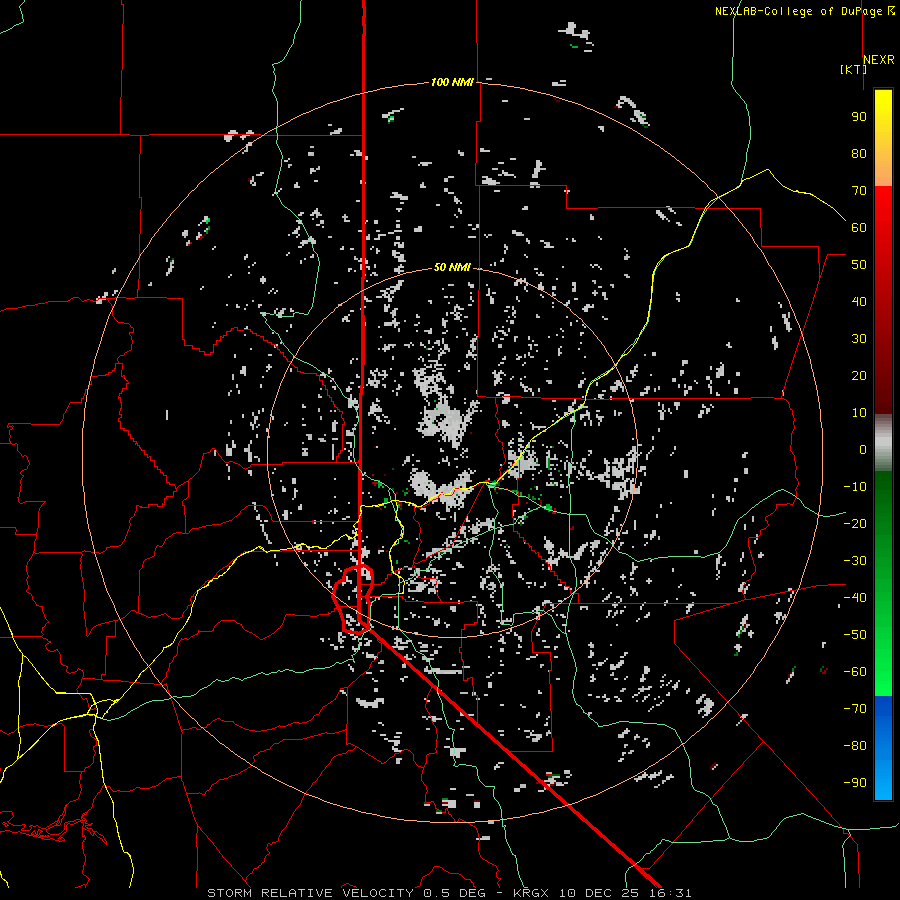This screenshot has height=900, width=900.
Task: Select the NEXR label above the color scale
Action: 879,60
